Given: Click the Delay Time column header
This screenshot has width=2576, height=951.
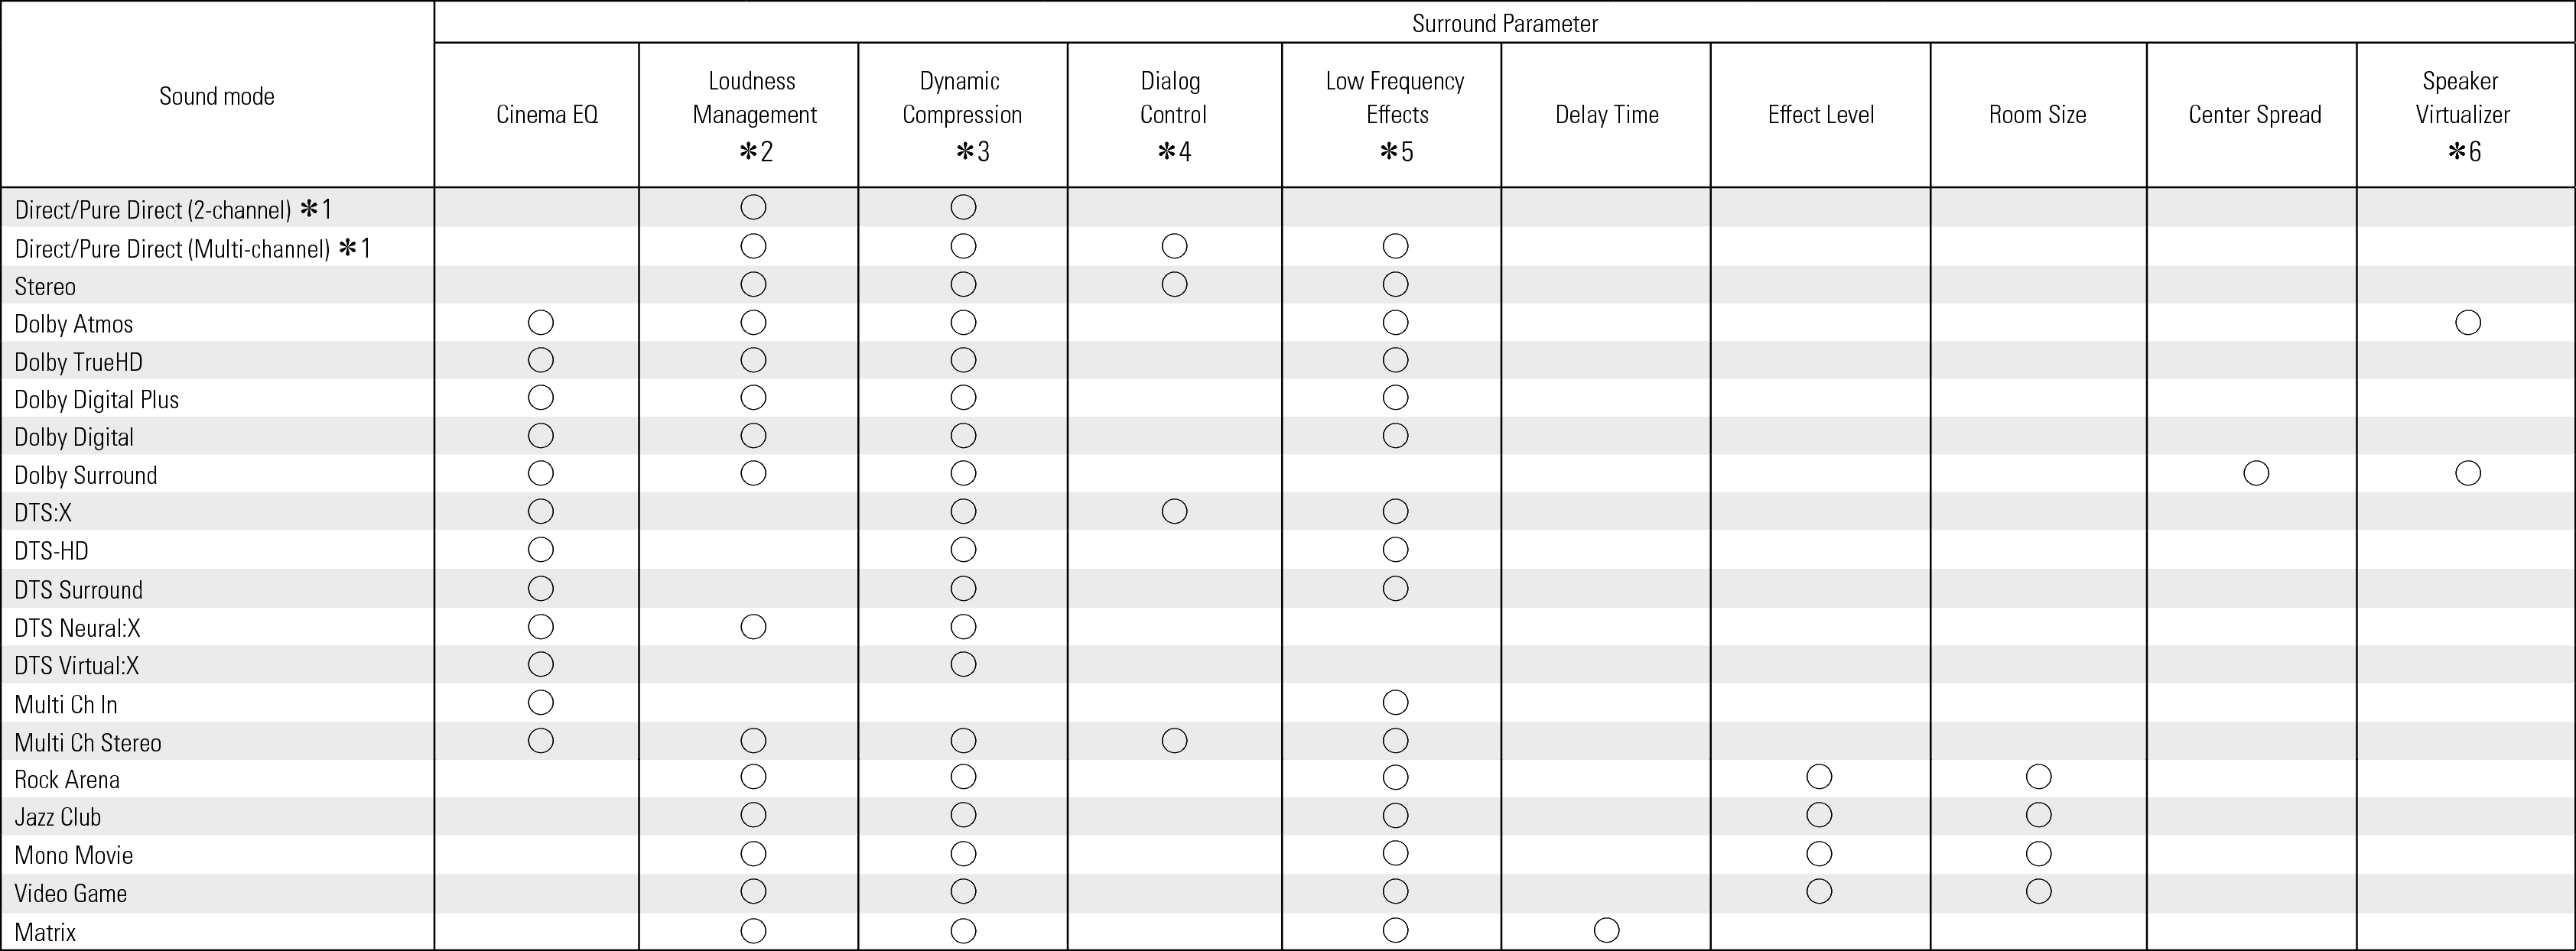Looking at the screenshot, I should point(1606,115).
